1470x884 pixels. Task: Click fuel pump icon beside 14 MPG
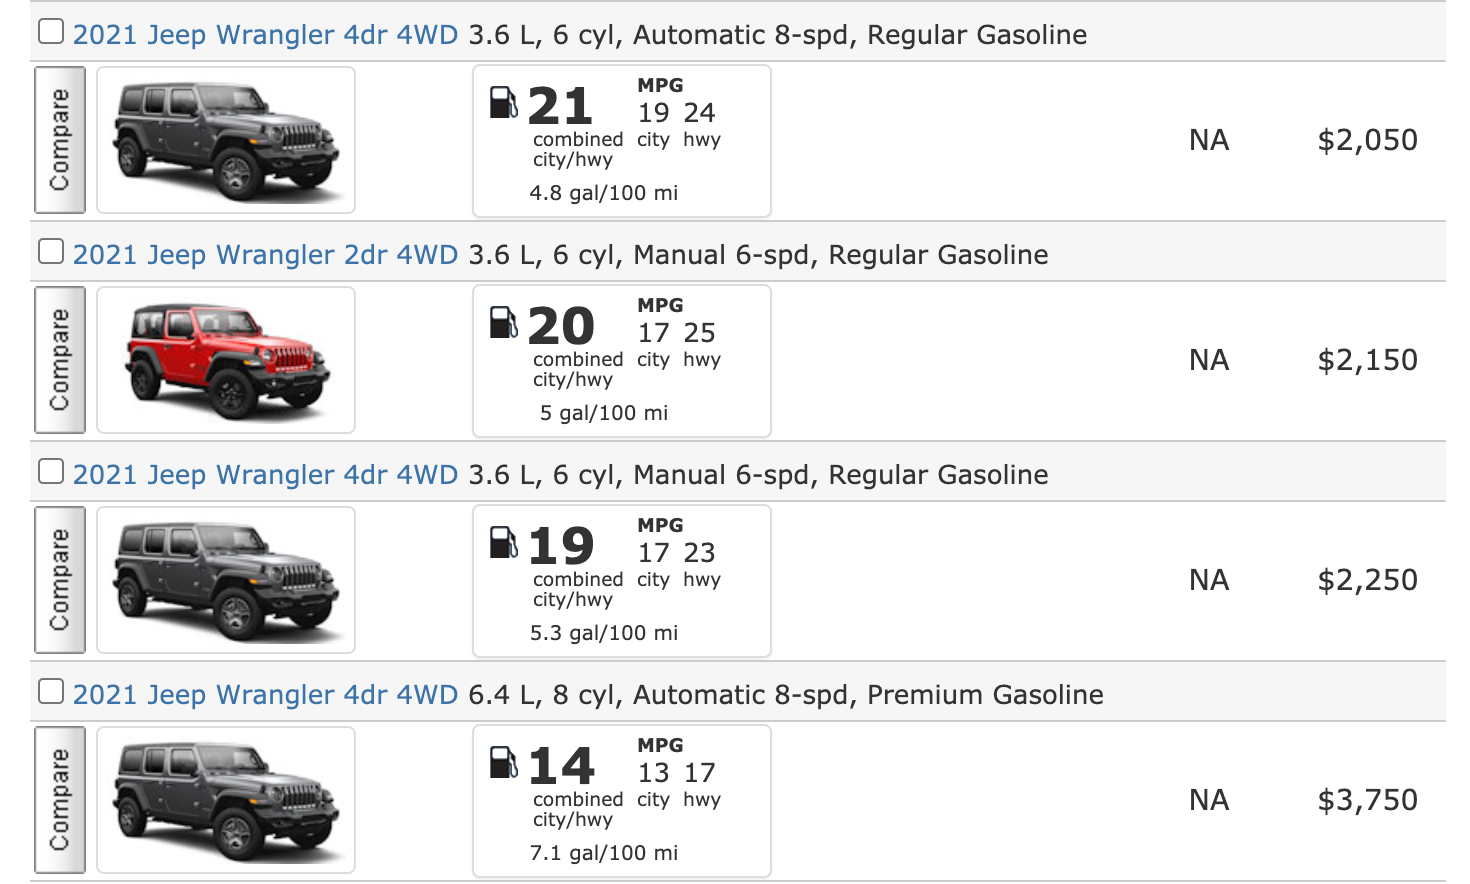(503, 763)
